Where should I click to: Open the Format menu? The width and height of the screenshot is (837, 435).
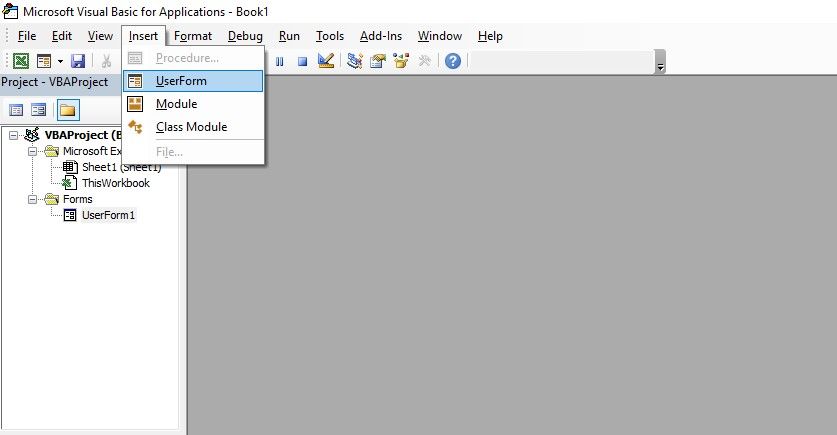coord(193,36)
